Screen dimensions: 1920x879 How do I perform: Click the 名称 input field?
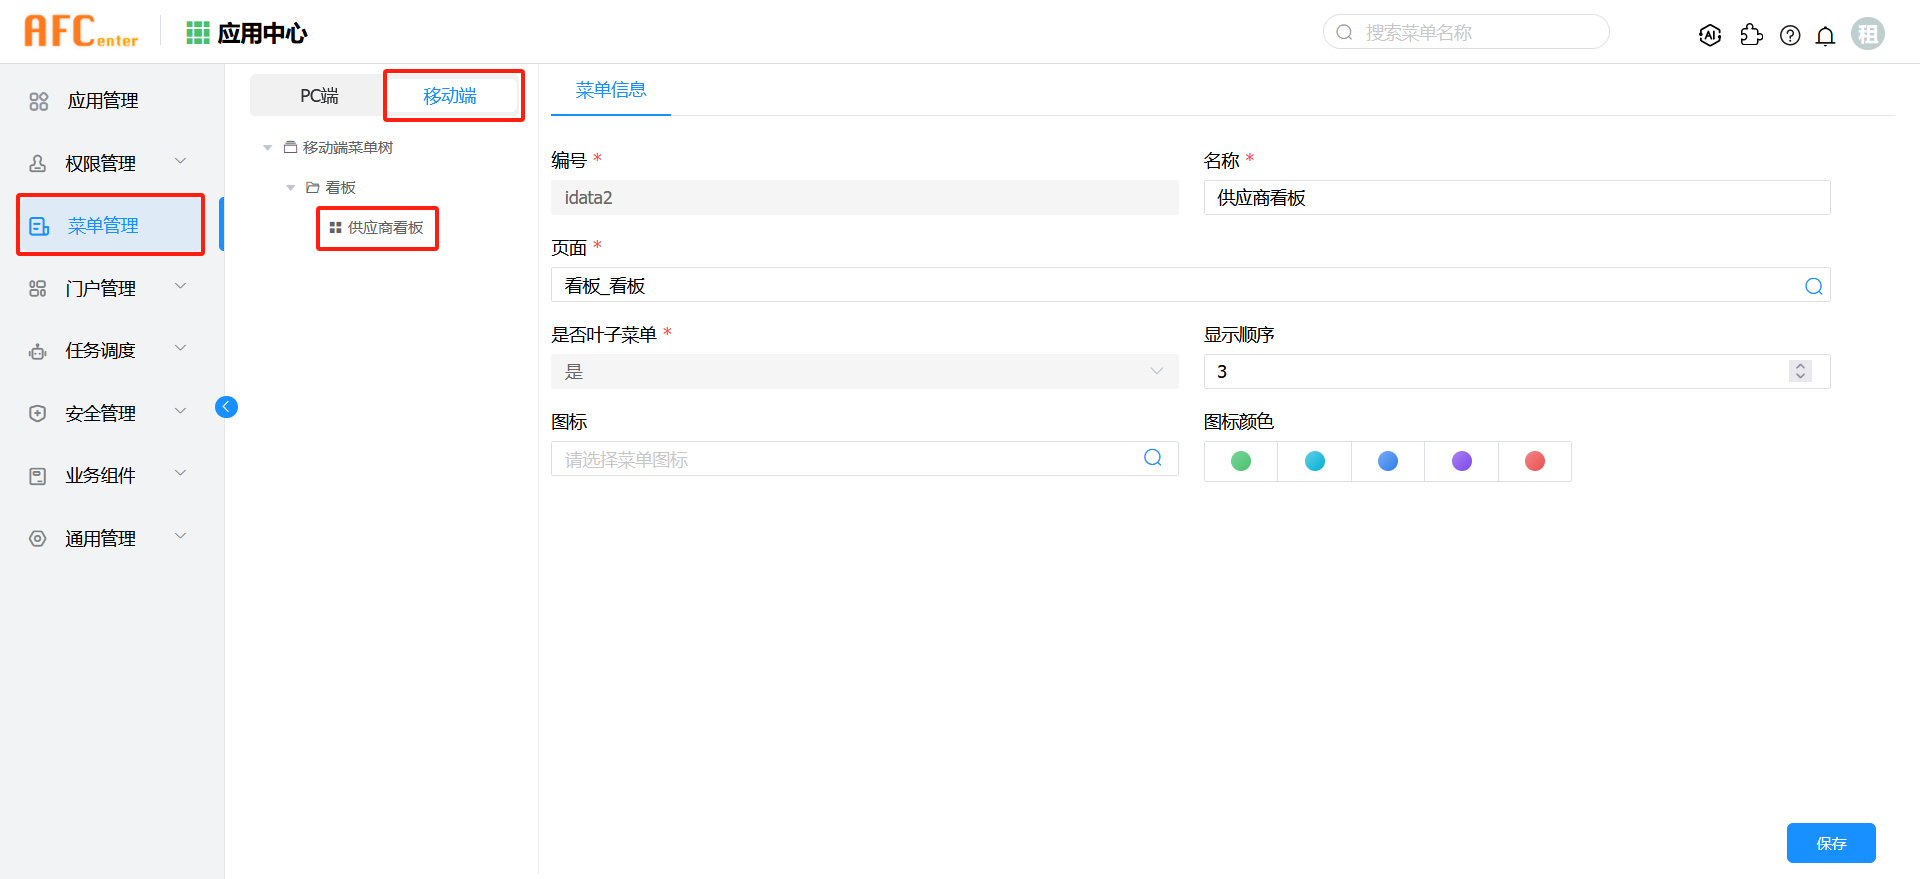(x=1516, y=198)
